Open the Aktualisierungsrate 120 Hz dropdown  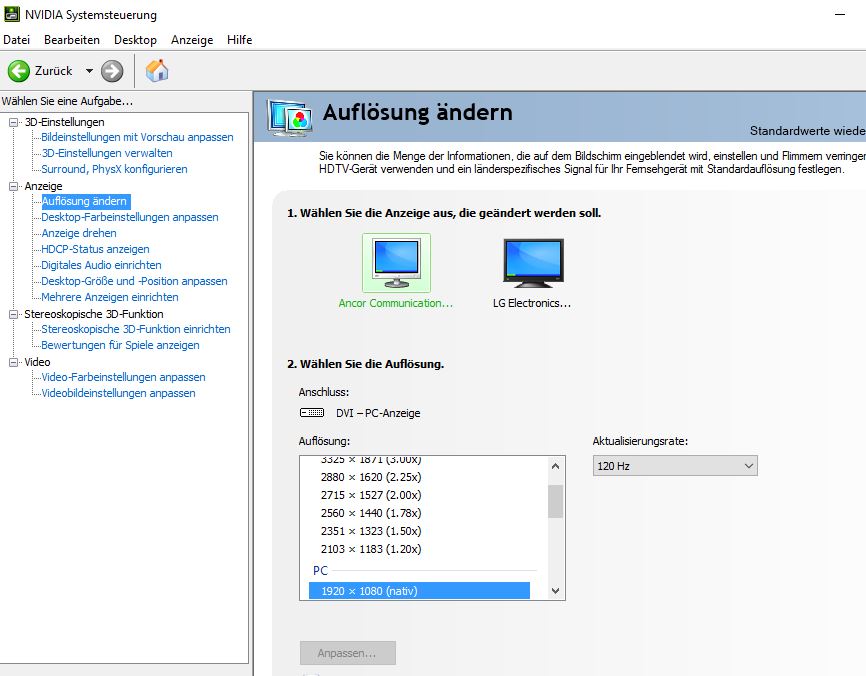coord(675,466)
